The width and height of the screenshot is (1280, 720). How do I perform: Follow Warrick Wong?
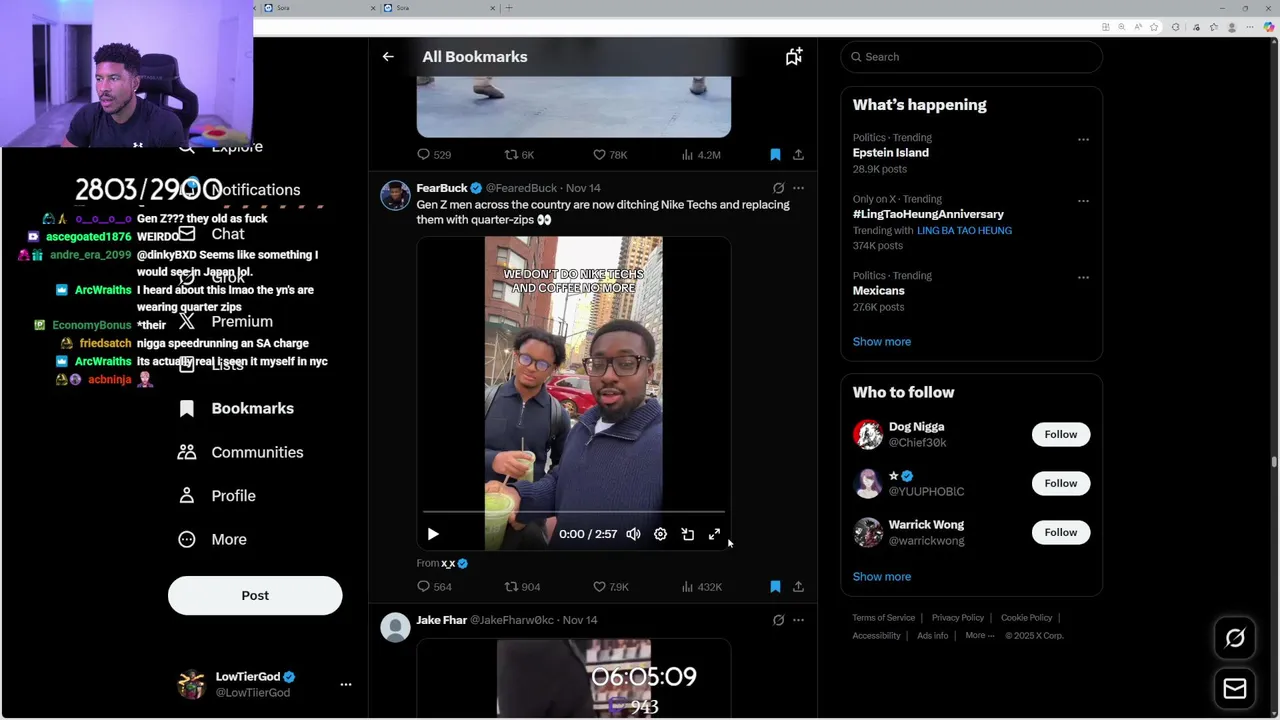(x=1061, y=533)
